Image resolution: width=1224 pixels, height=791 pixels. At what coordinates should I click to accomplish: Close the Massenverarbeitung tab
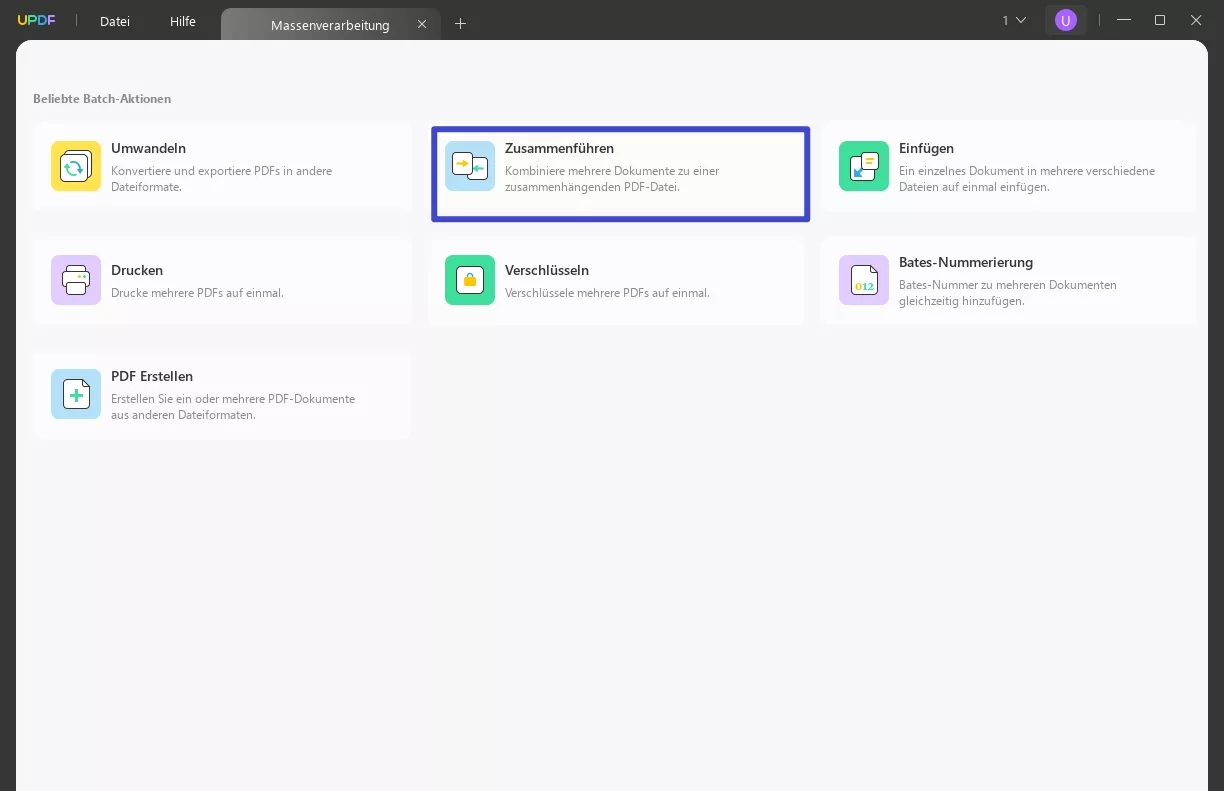[x=422, y=24]
